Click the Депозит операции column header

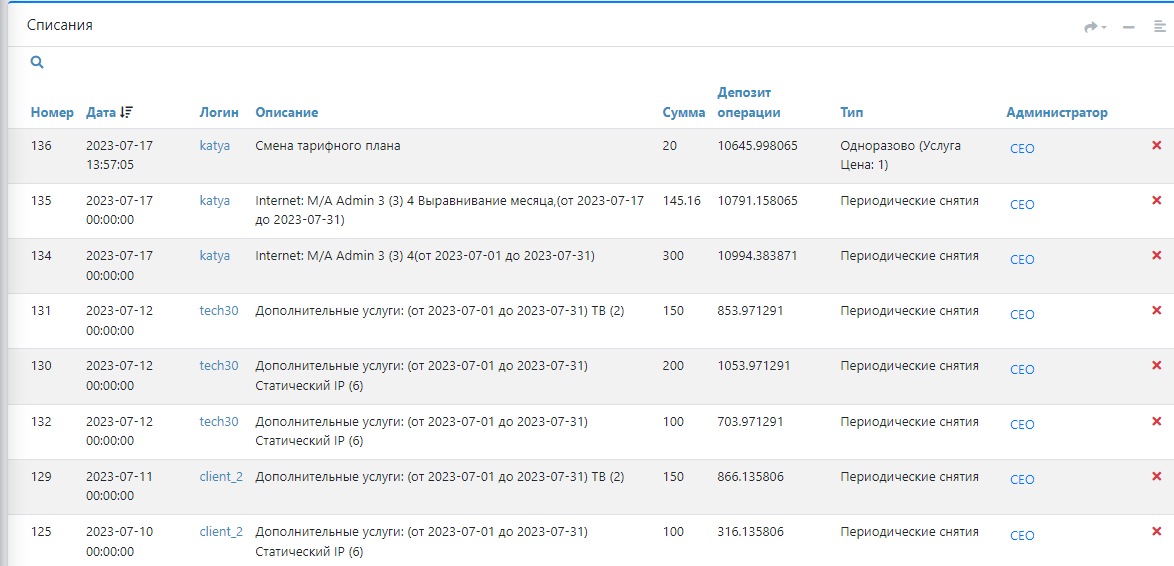(748, 103)
